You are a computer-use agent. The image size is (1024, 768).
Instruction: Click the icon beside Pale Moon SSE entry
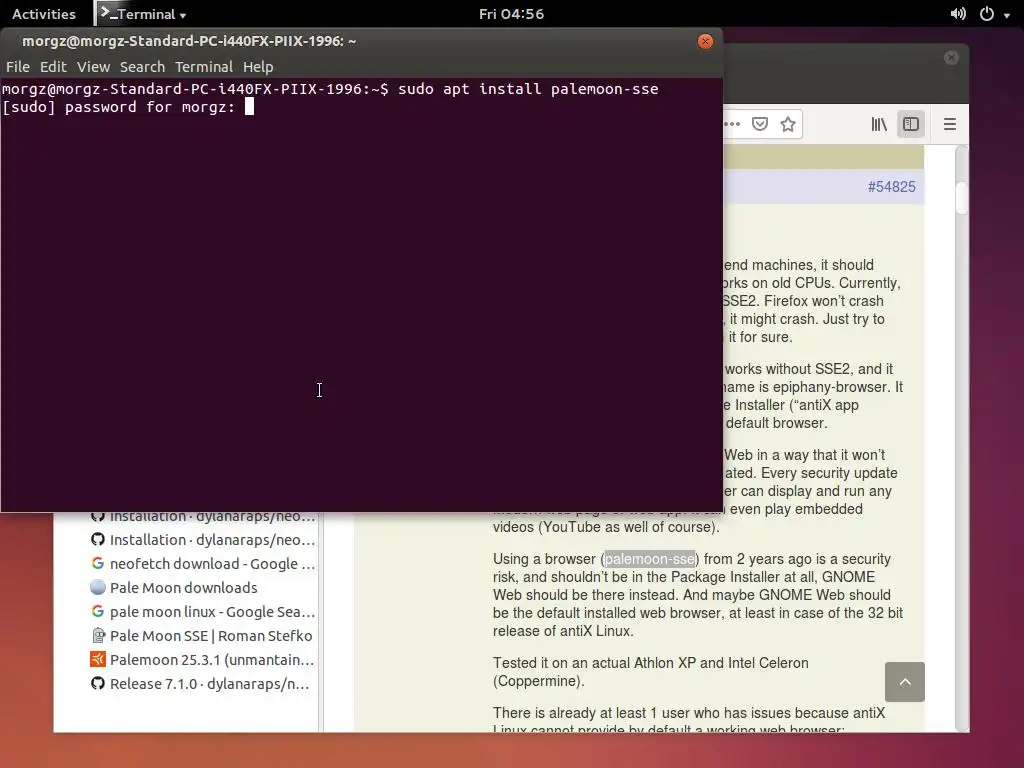97,635
